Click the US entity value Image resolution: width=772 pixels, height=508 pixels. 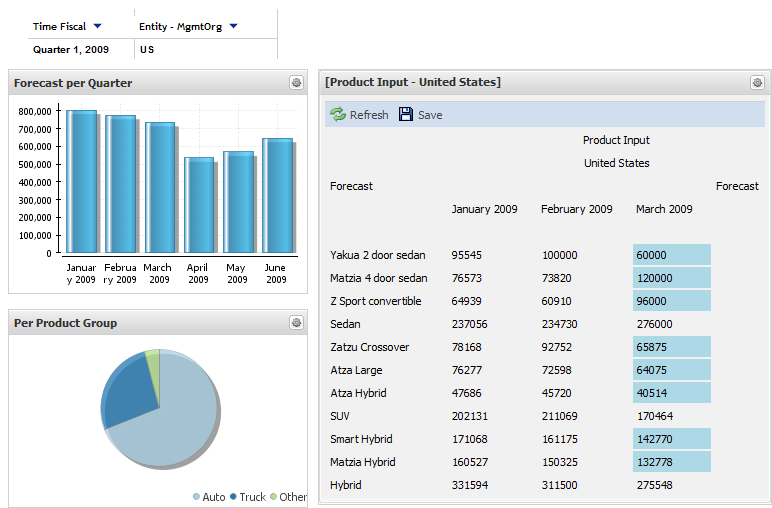coord(147,49)
